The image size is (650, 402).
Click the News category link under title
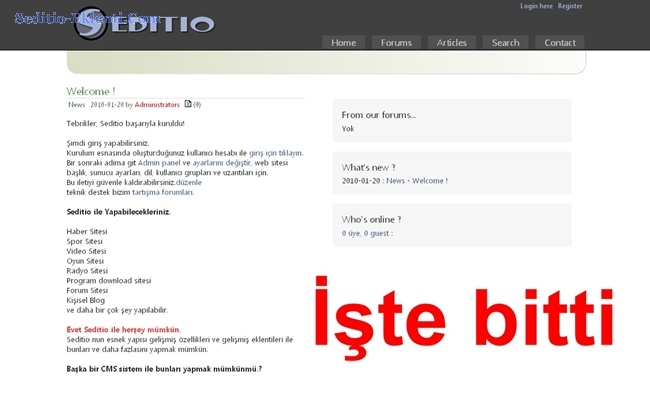pos(76,104)
